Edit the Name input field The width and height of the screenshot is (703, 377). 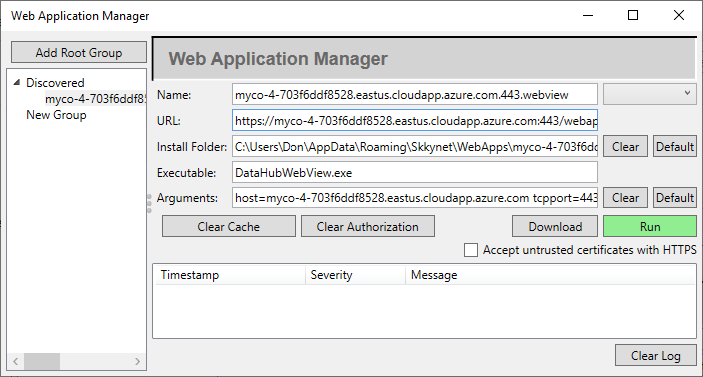coord(415,95)
